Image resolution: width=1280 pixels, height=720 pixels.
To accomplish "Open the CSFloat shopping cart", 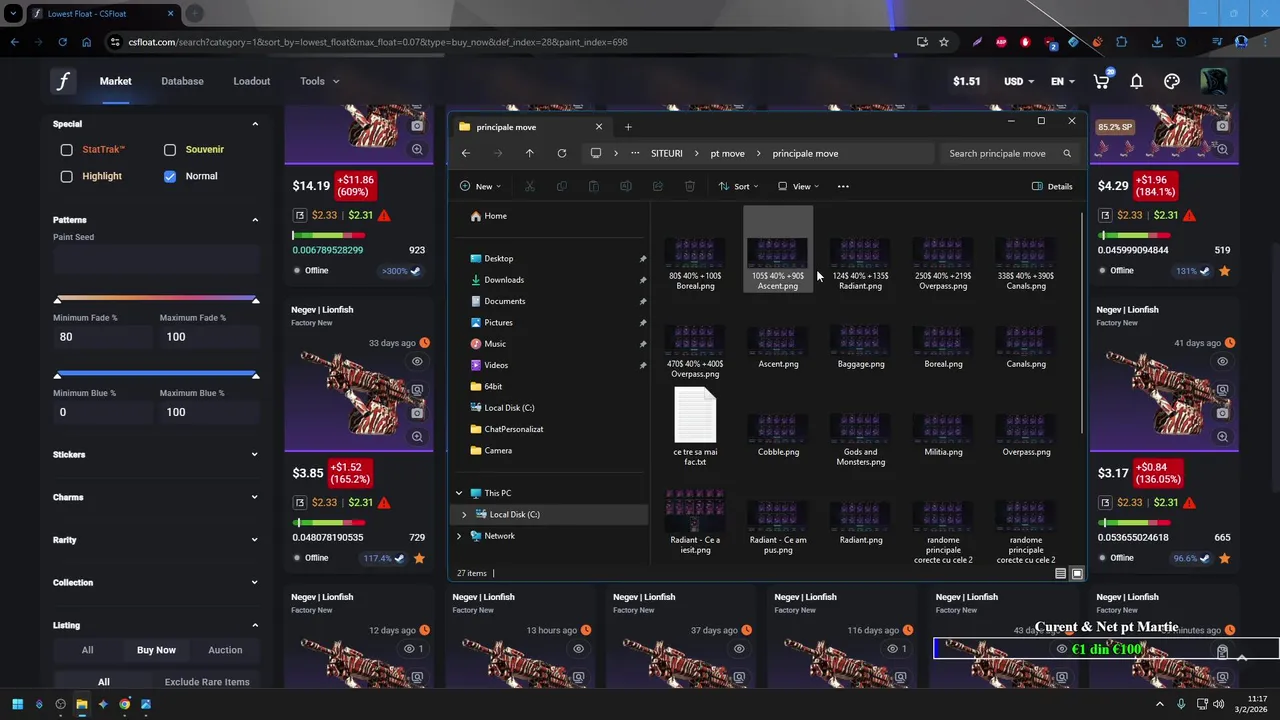I will pyautogui.click(x=1101, y=81).
